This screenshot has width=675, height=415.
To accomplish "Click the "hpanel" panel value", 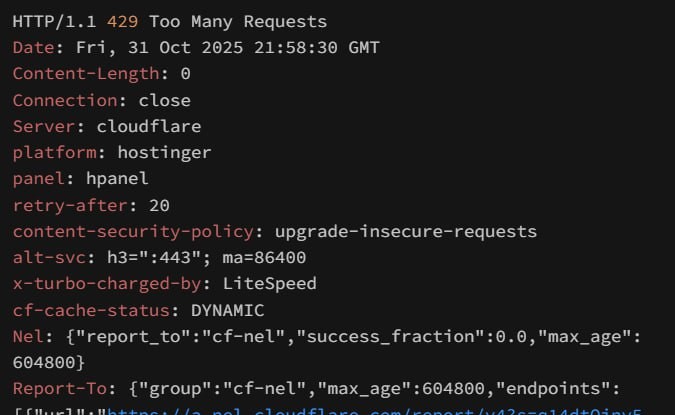I will (117, 179).
